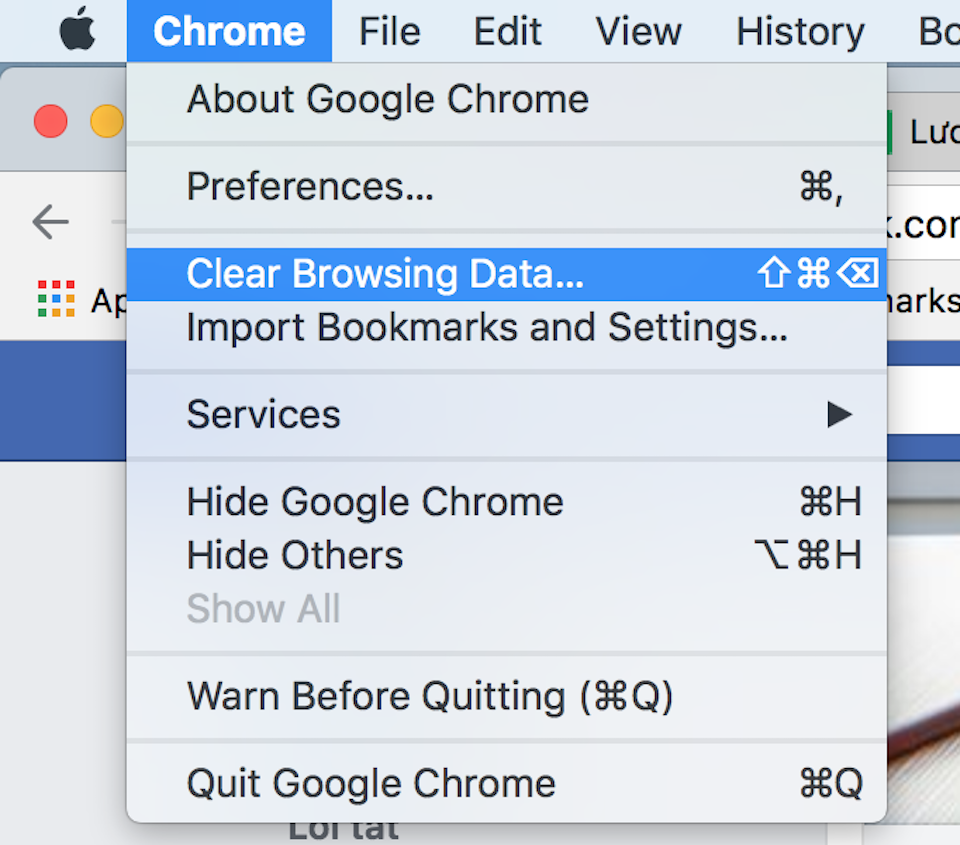This screenshot has width=960, height=845.
Task: Expand the Services submenu arrow
Action: click(839, 415)
